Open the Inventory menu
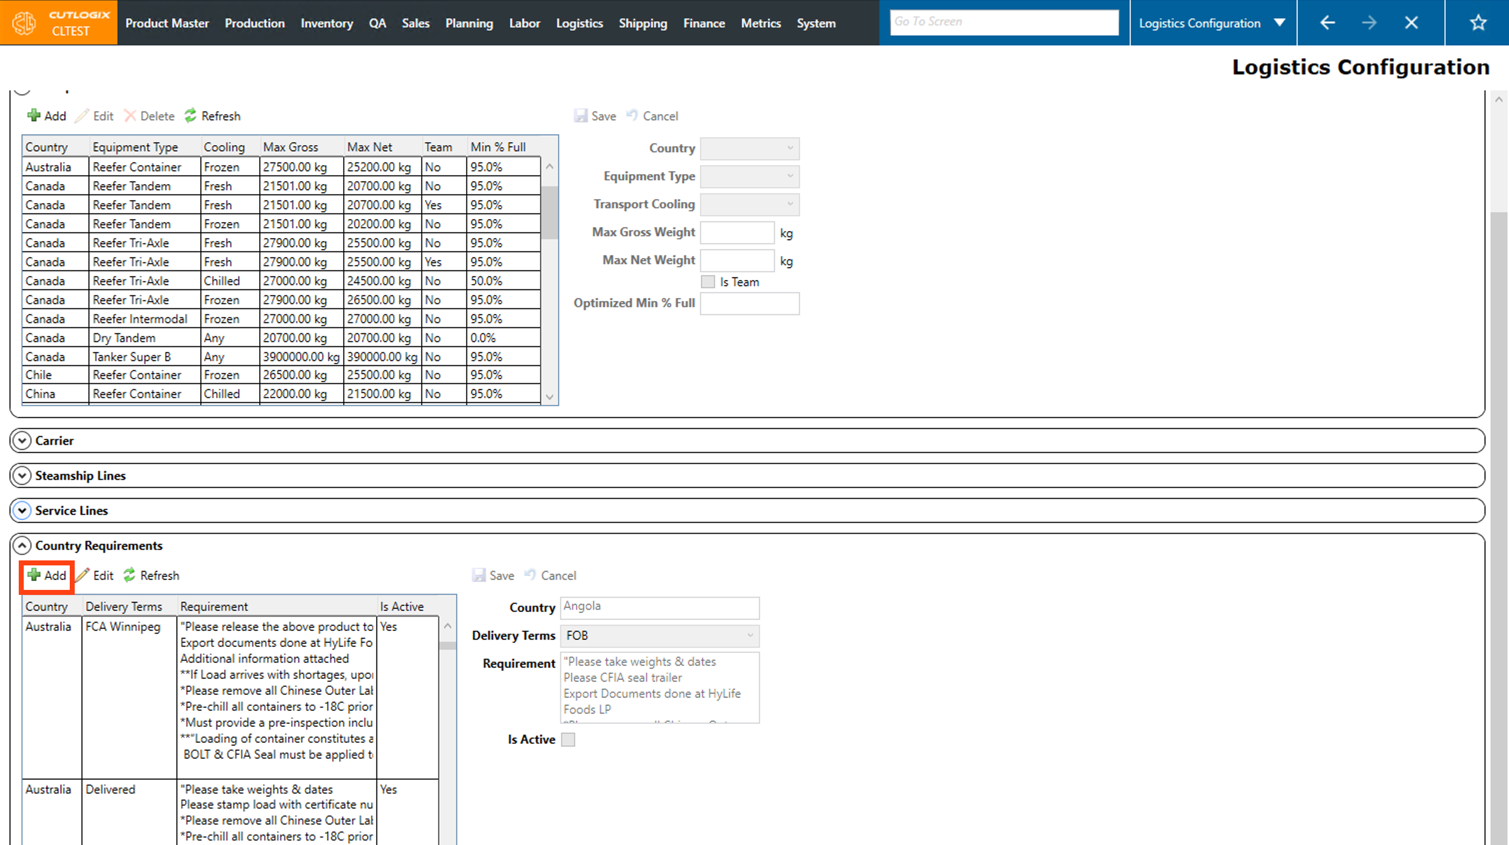Image resolution: width=1509 pixels, height=845 pixels. click(326, 23)
